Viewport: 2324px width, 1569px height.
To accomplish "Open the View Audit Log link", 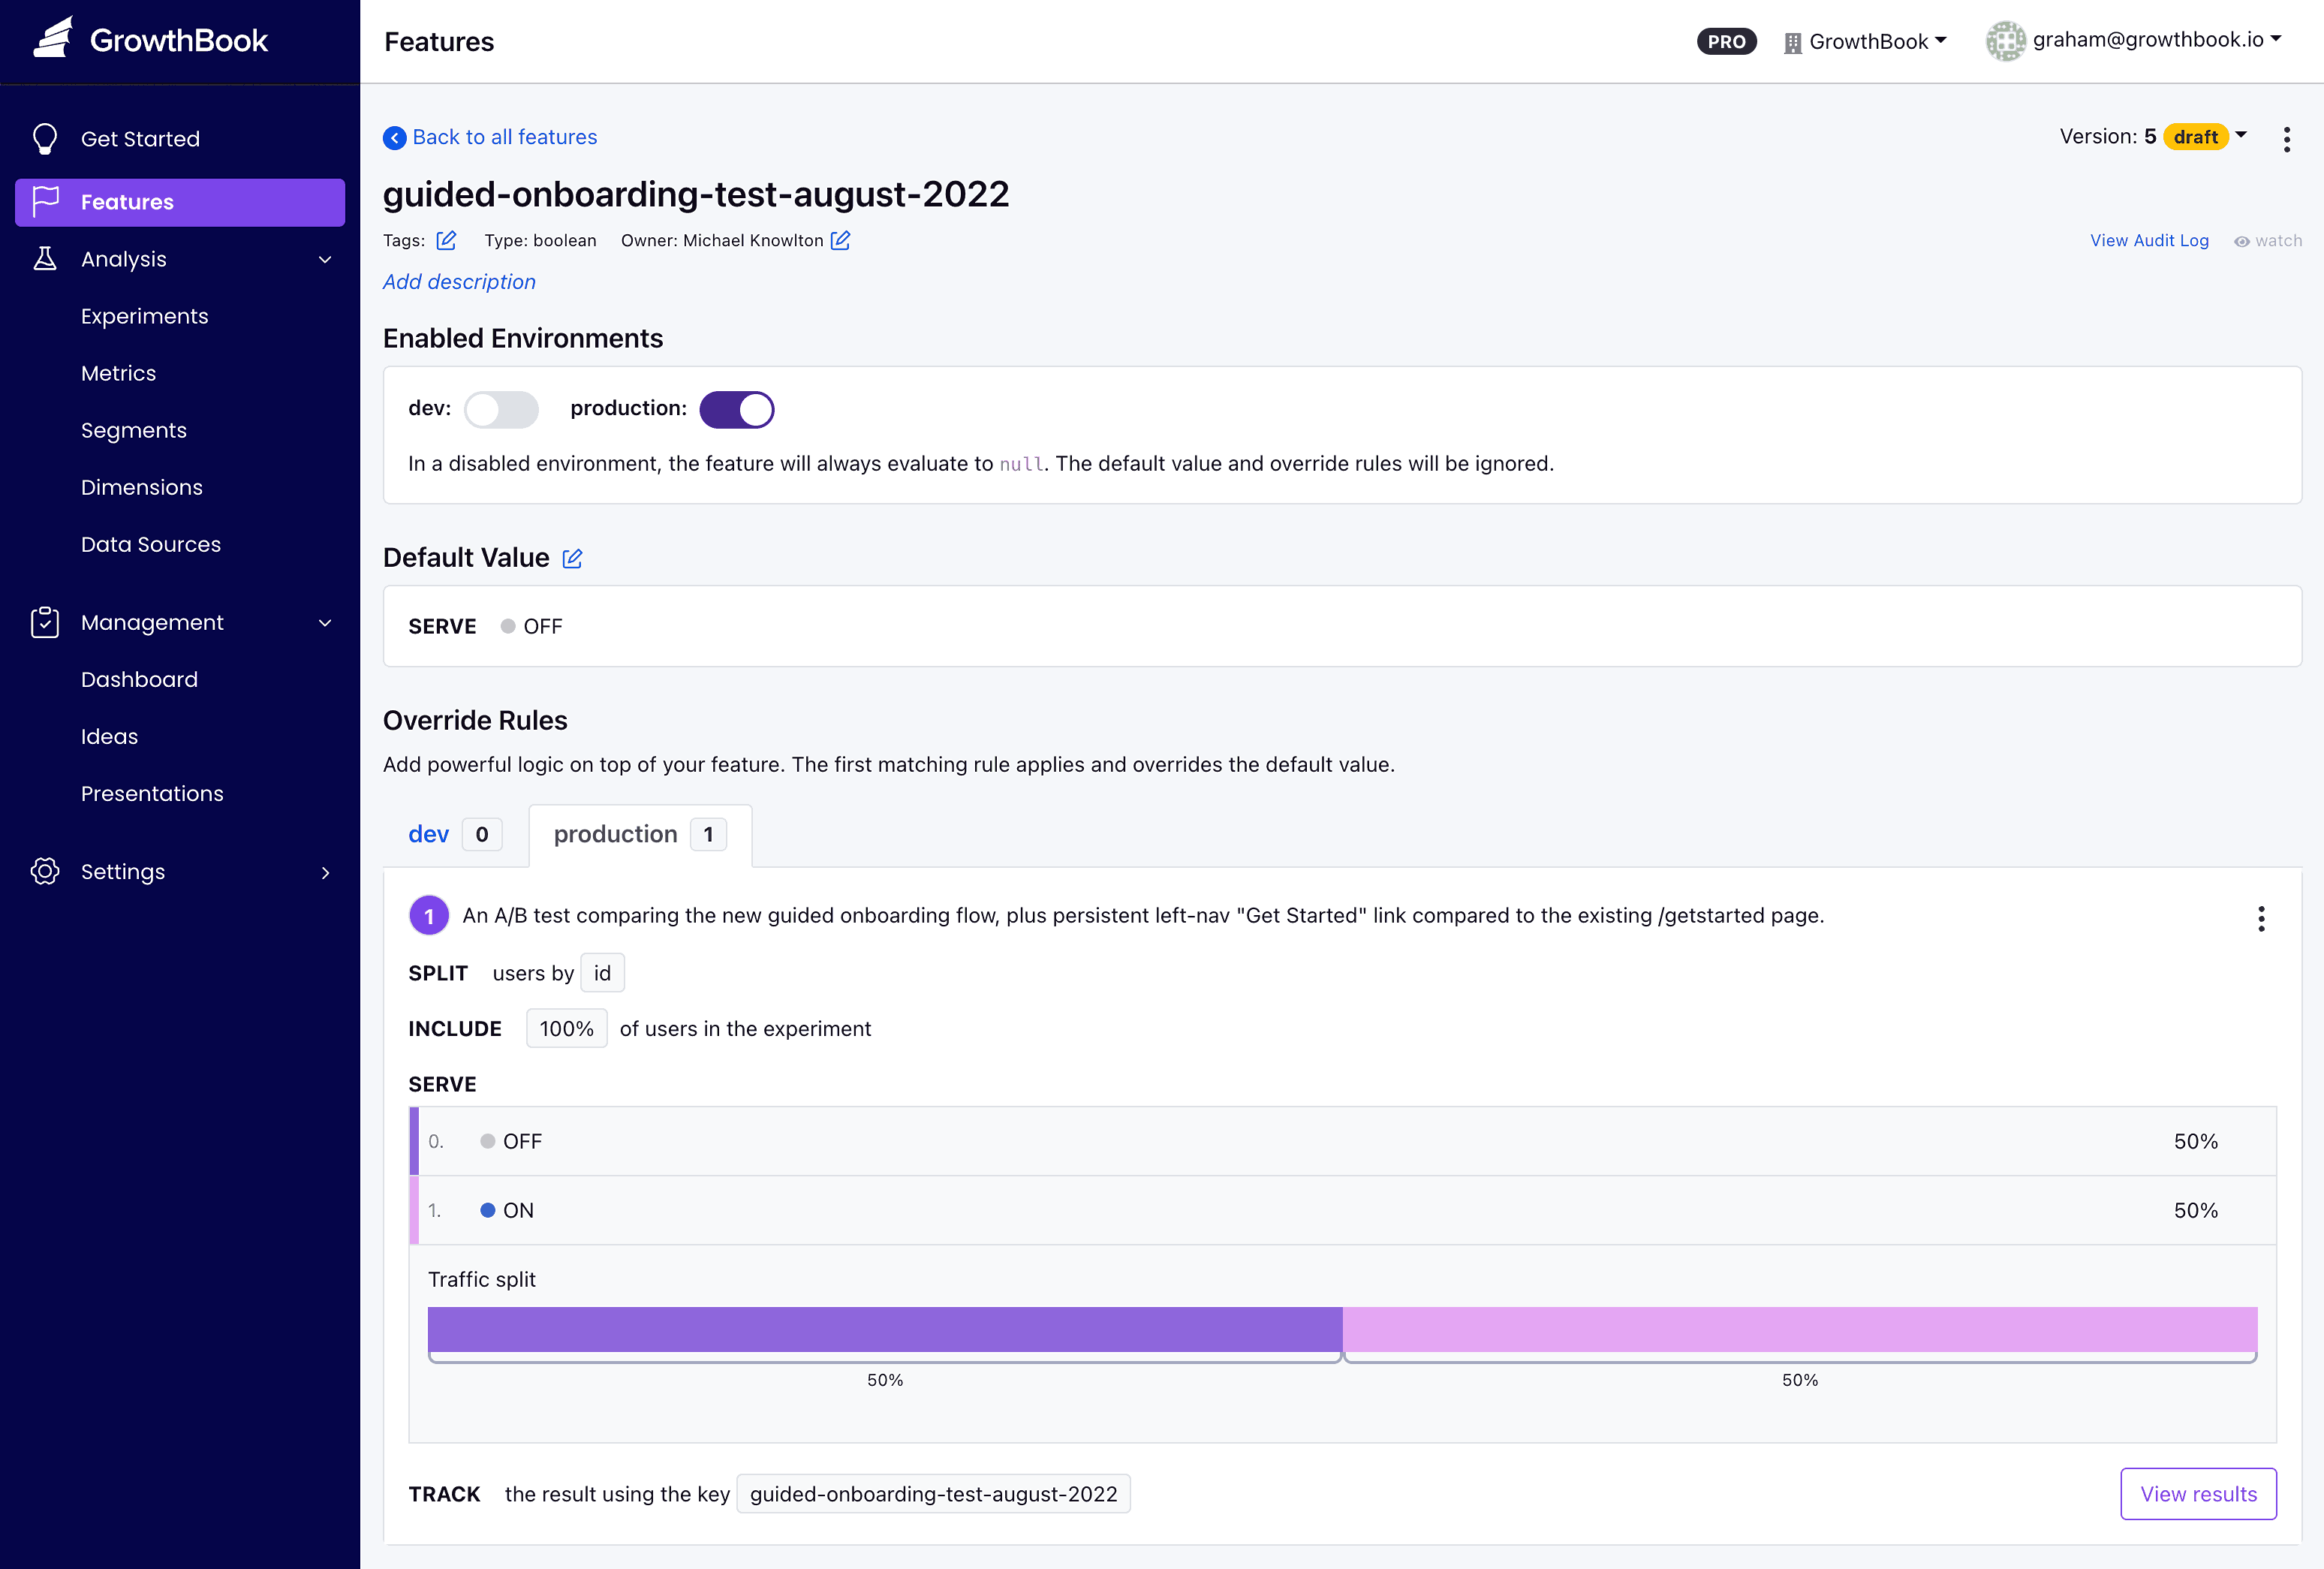I will coord(2149,241).
